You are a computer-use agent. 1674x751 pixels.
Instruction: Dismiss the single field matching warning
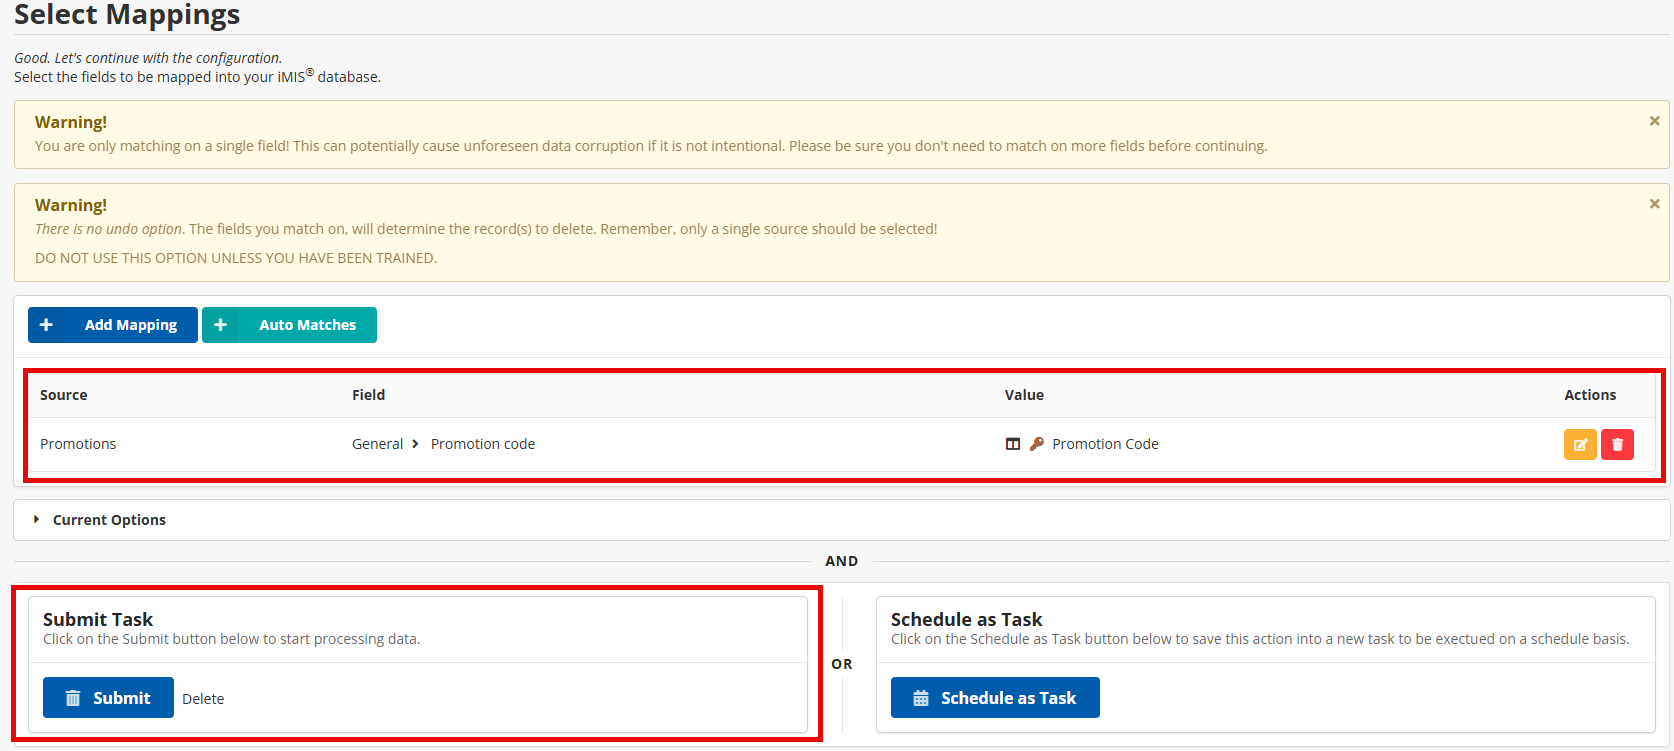pos(1654,121)
